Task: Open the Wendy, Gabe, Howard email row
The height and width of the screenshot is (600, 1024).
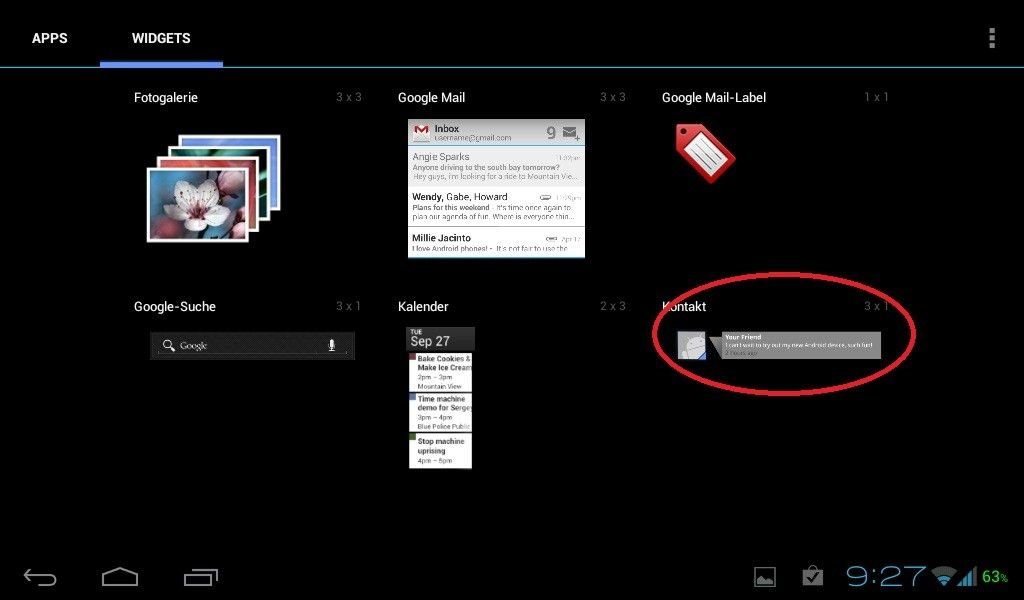Action: pyautogui.click(x=496, y=206)
